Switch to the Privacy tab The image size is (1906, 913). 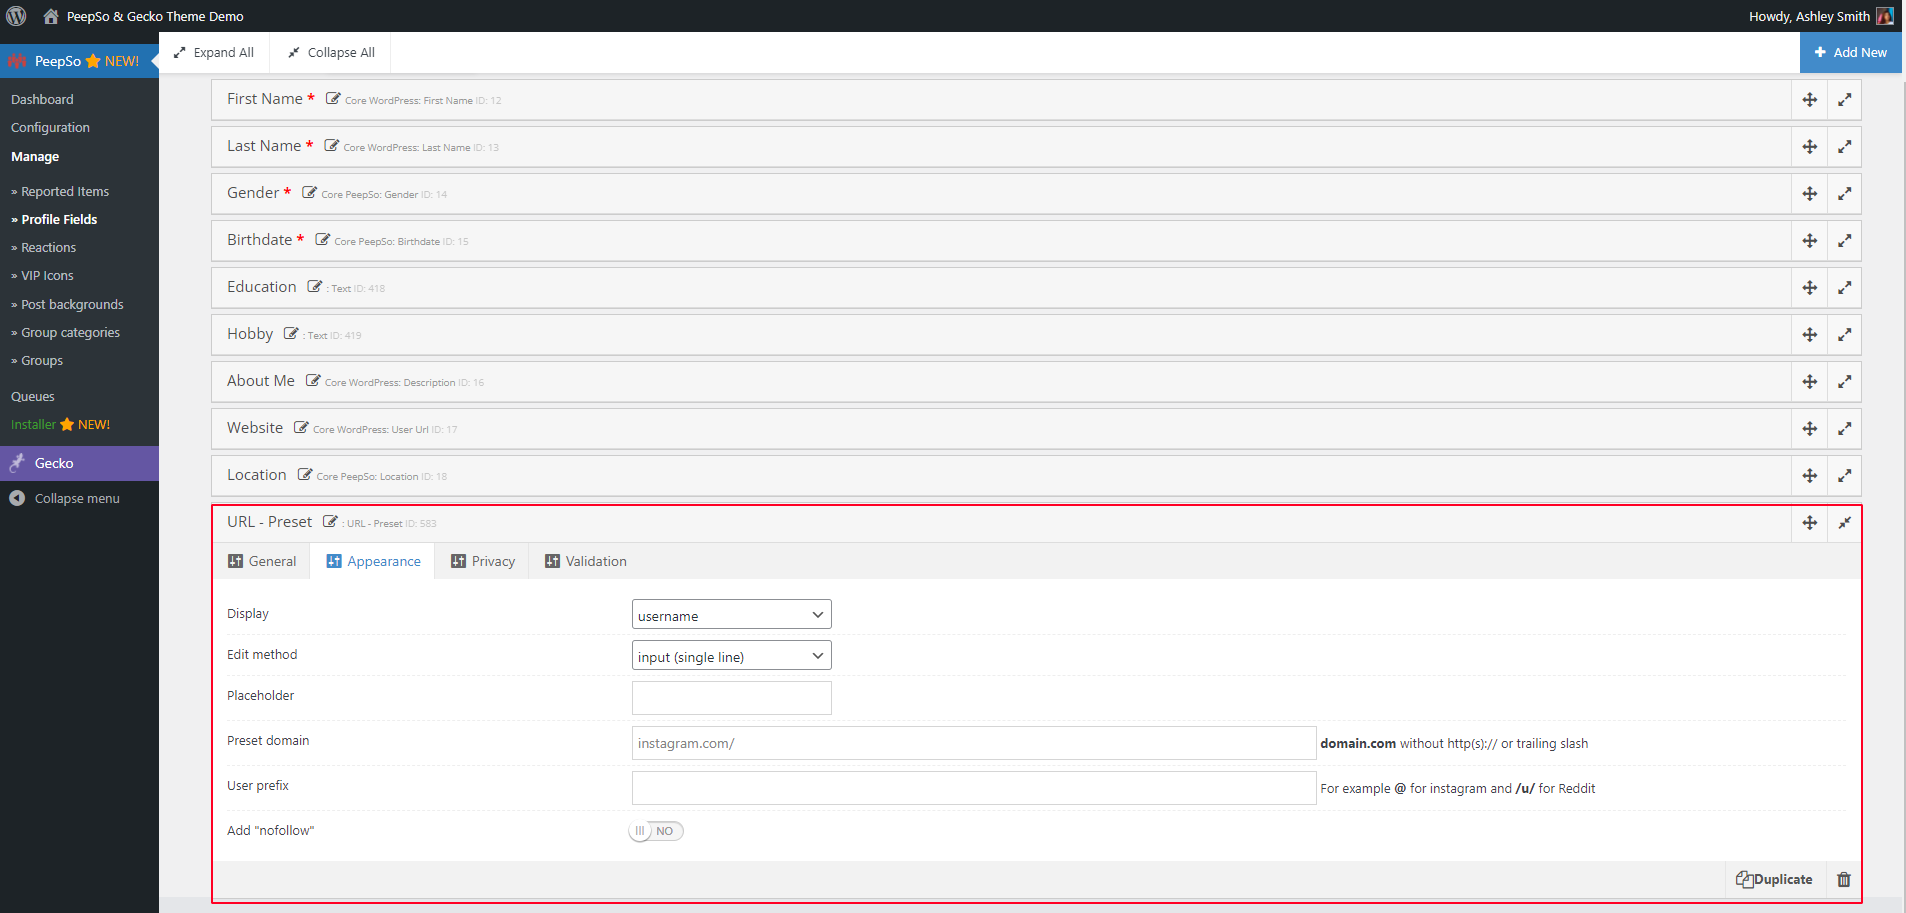483,562
